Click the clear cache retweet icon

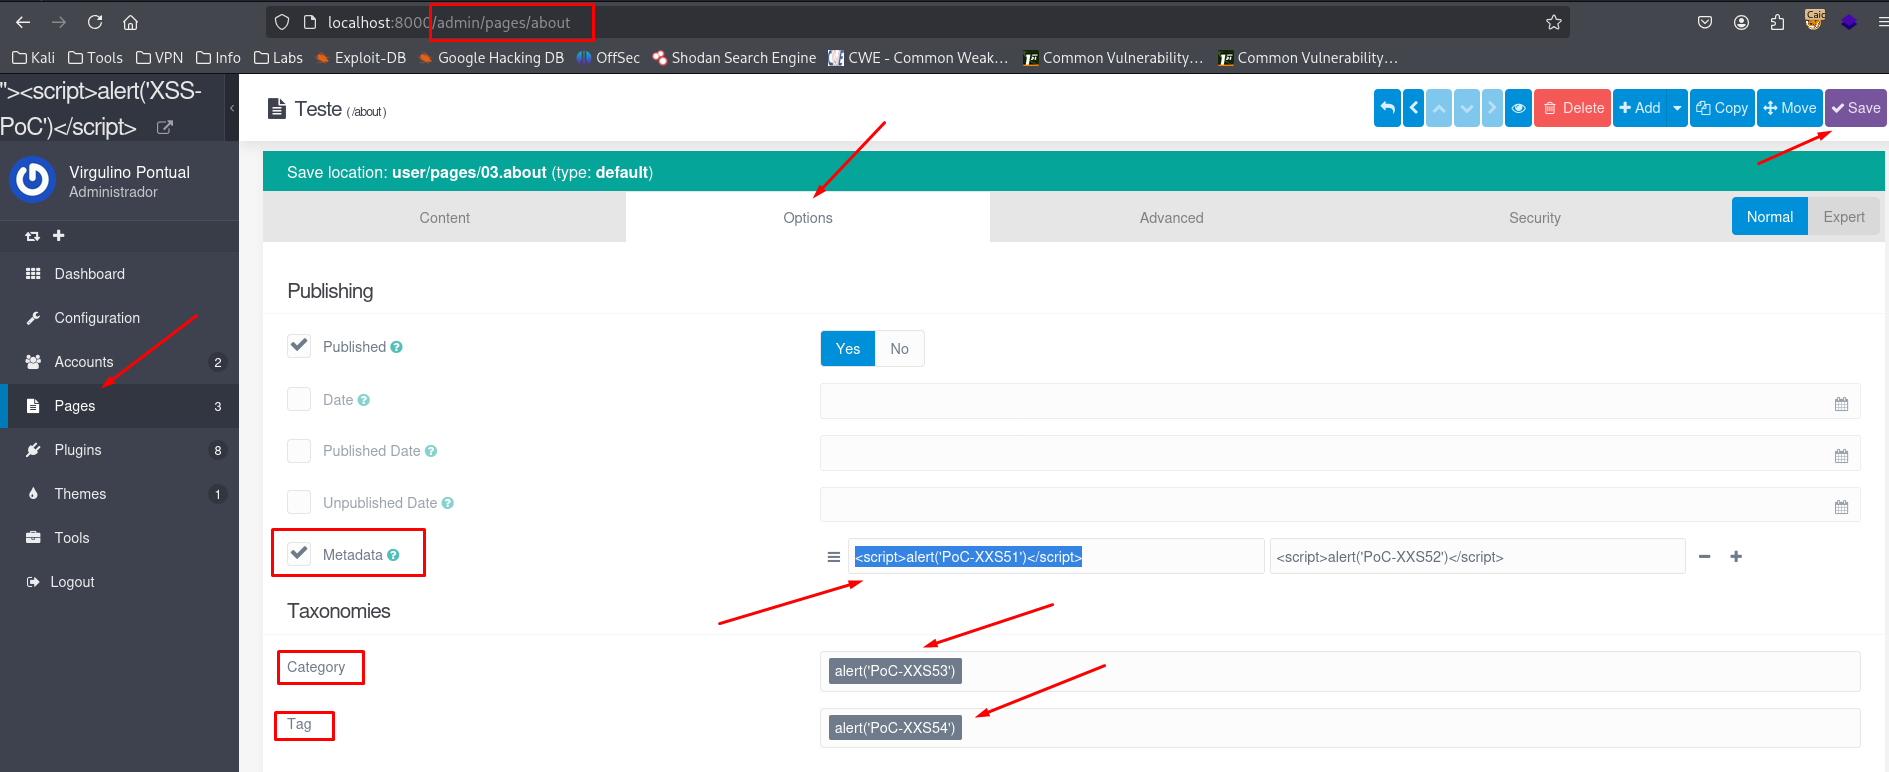click(32, 236)
